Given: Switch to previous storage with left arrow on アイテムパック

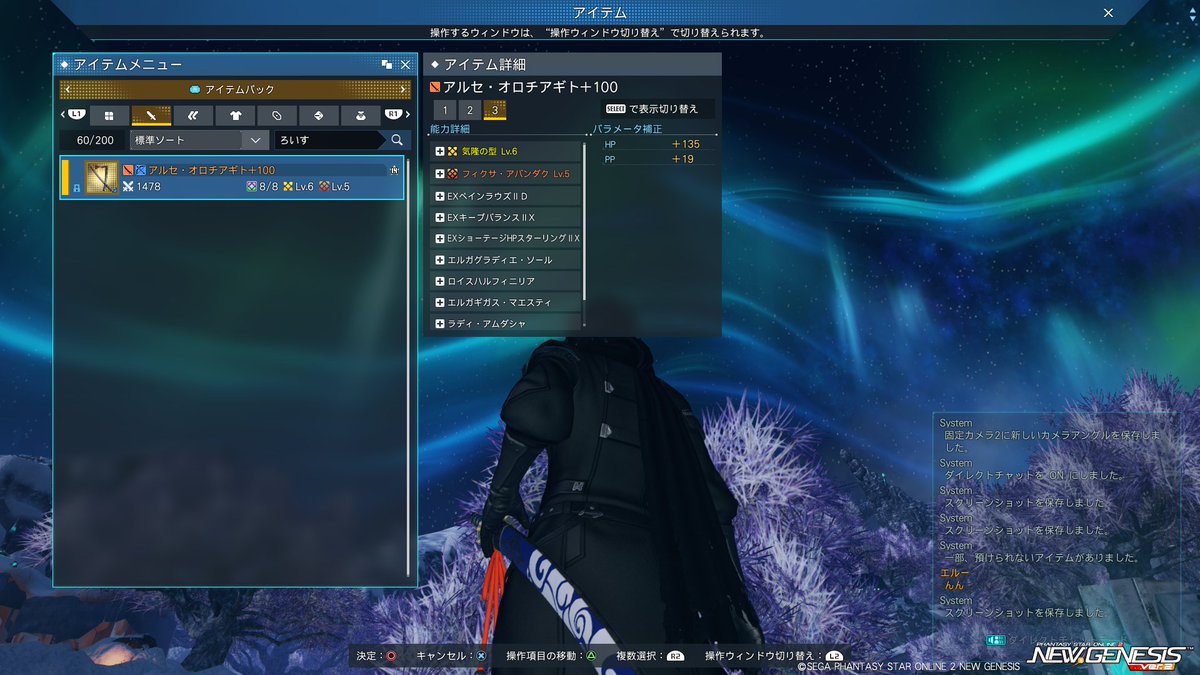Looking at the screenshot, I should pos(66,90).
